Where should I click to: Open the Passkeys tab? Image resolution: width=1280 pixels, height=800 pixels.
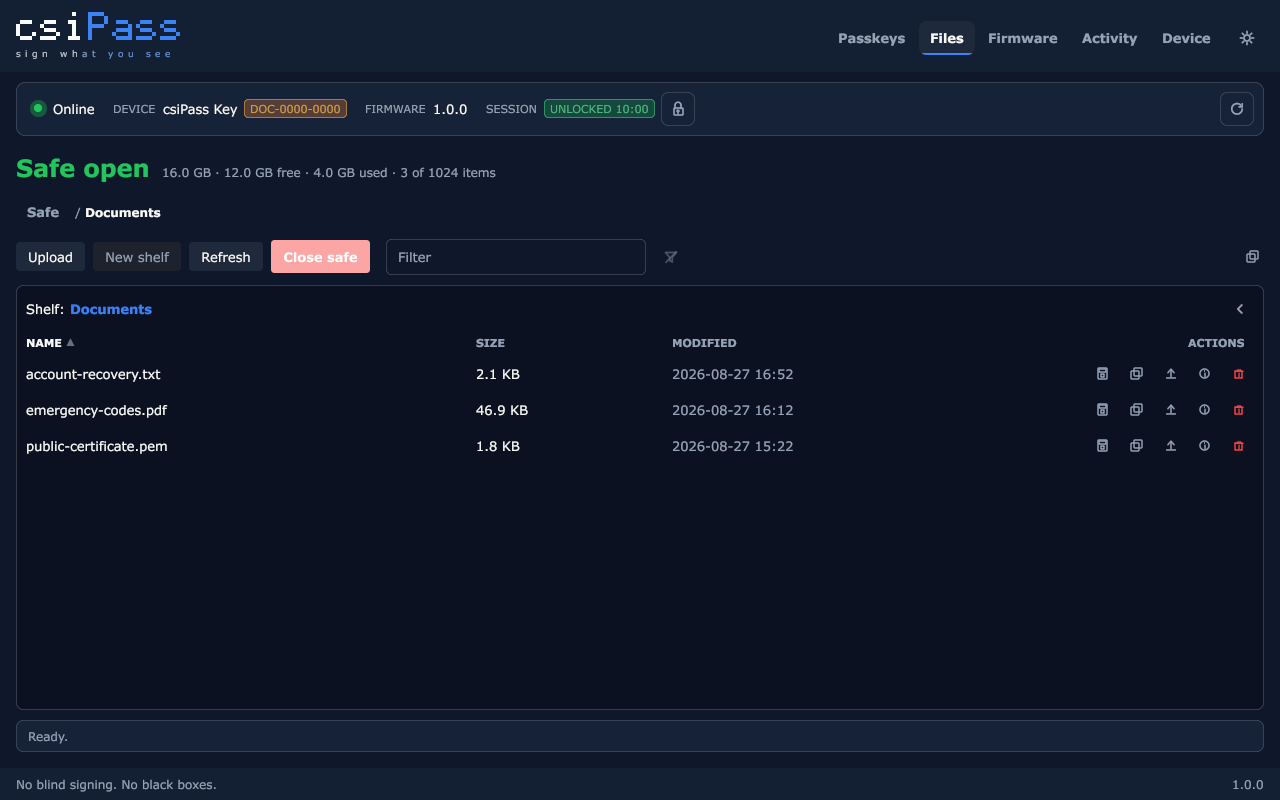point(871,38)
